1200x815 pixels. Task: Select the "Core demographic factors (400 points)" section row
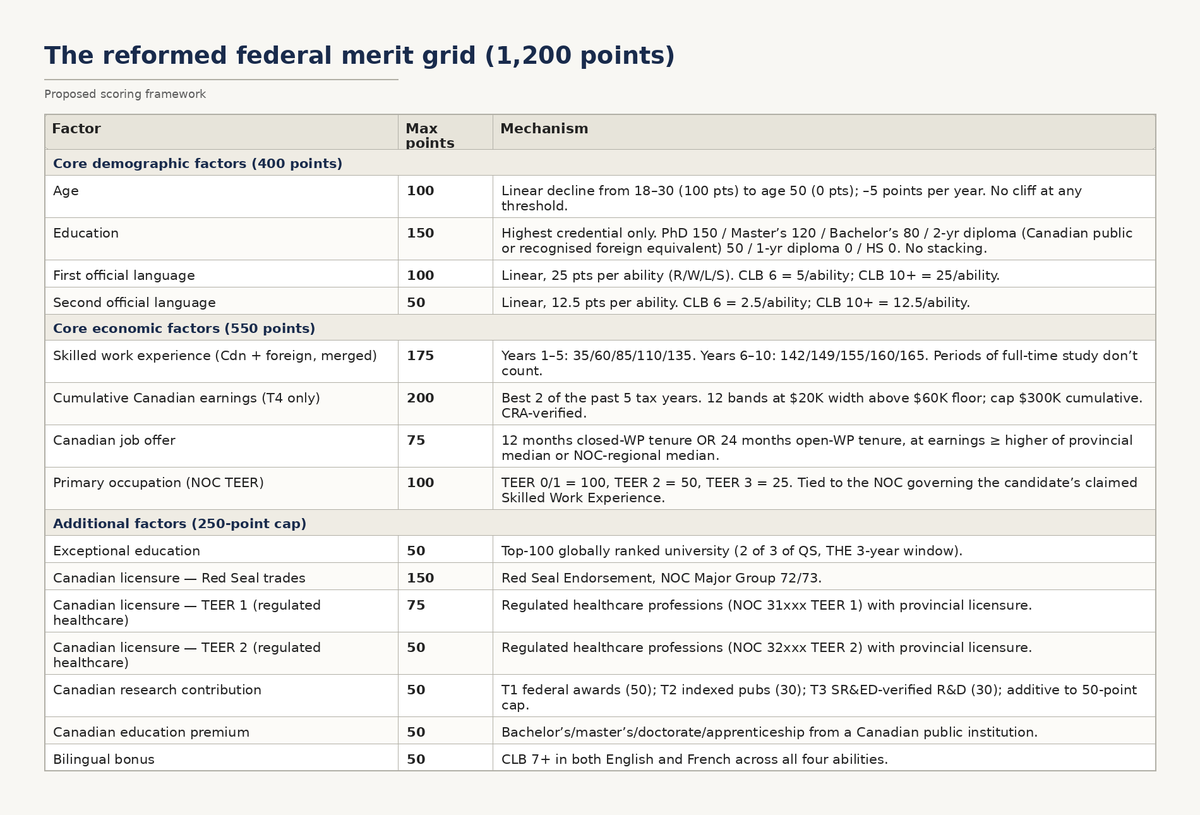(600, 163)
